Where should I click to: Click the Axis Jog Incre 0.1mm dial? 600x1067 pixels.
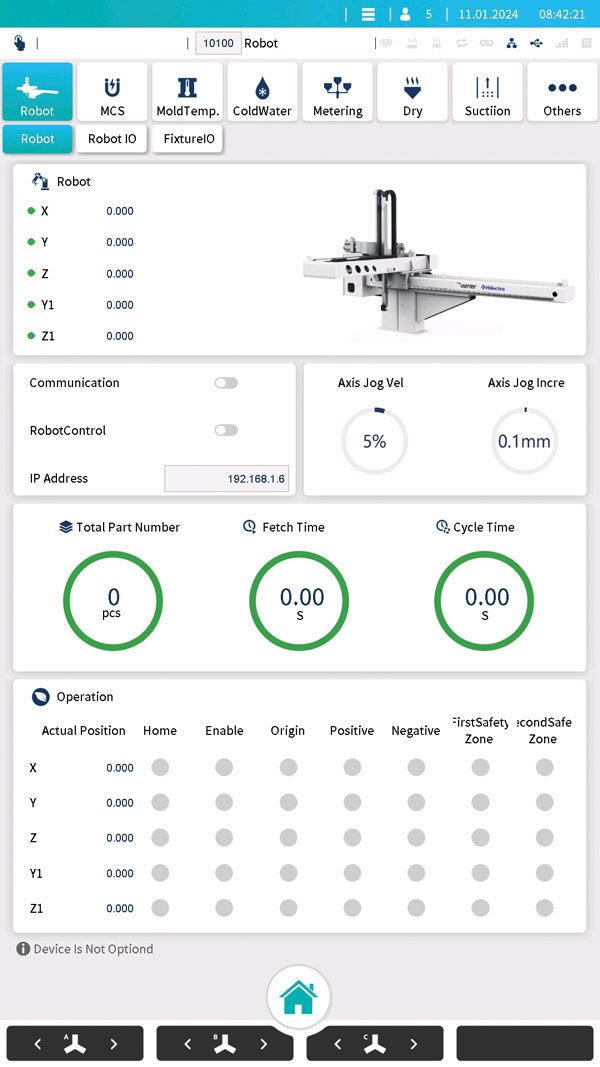point(524,441)
